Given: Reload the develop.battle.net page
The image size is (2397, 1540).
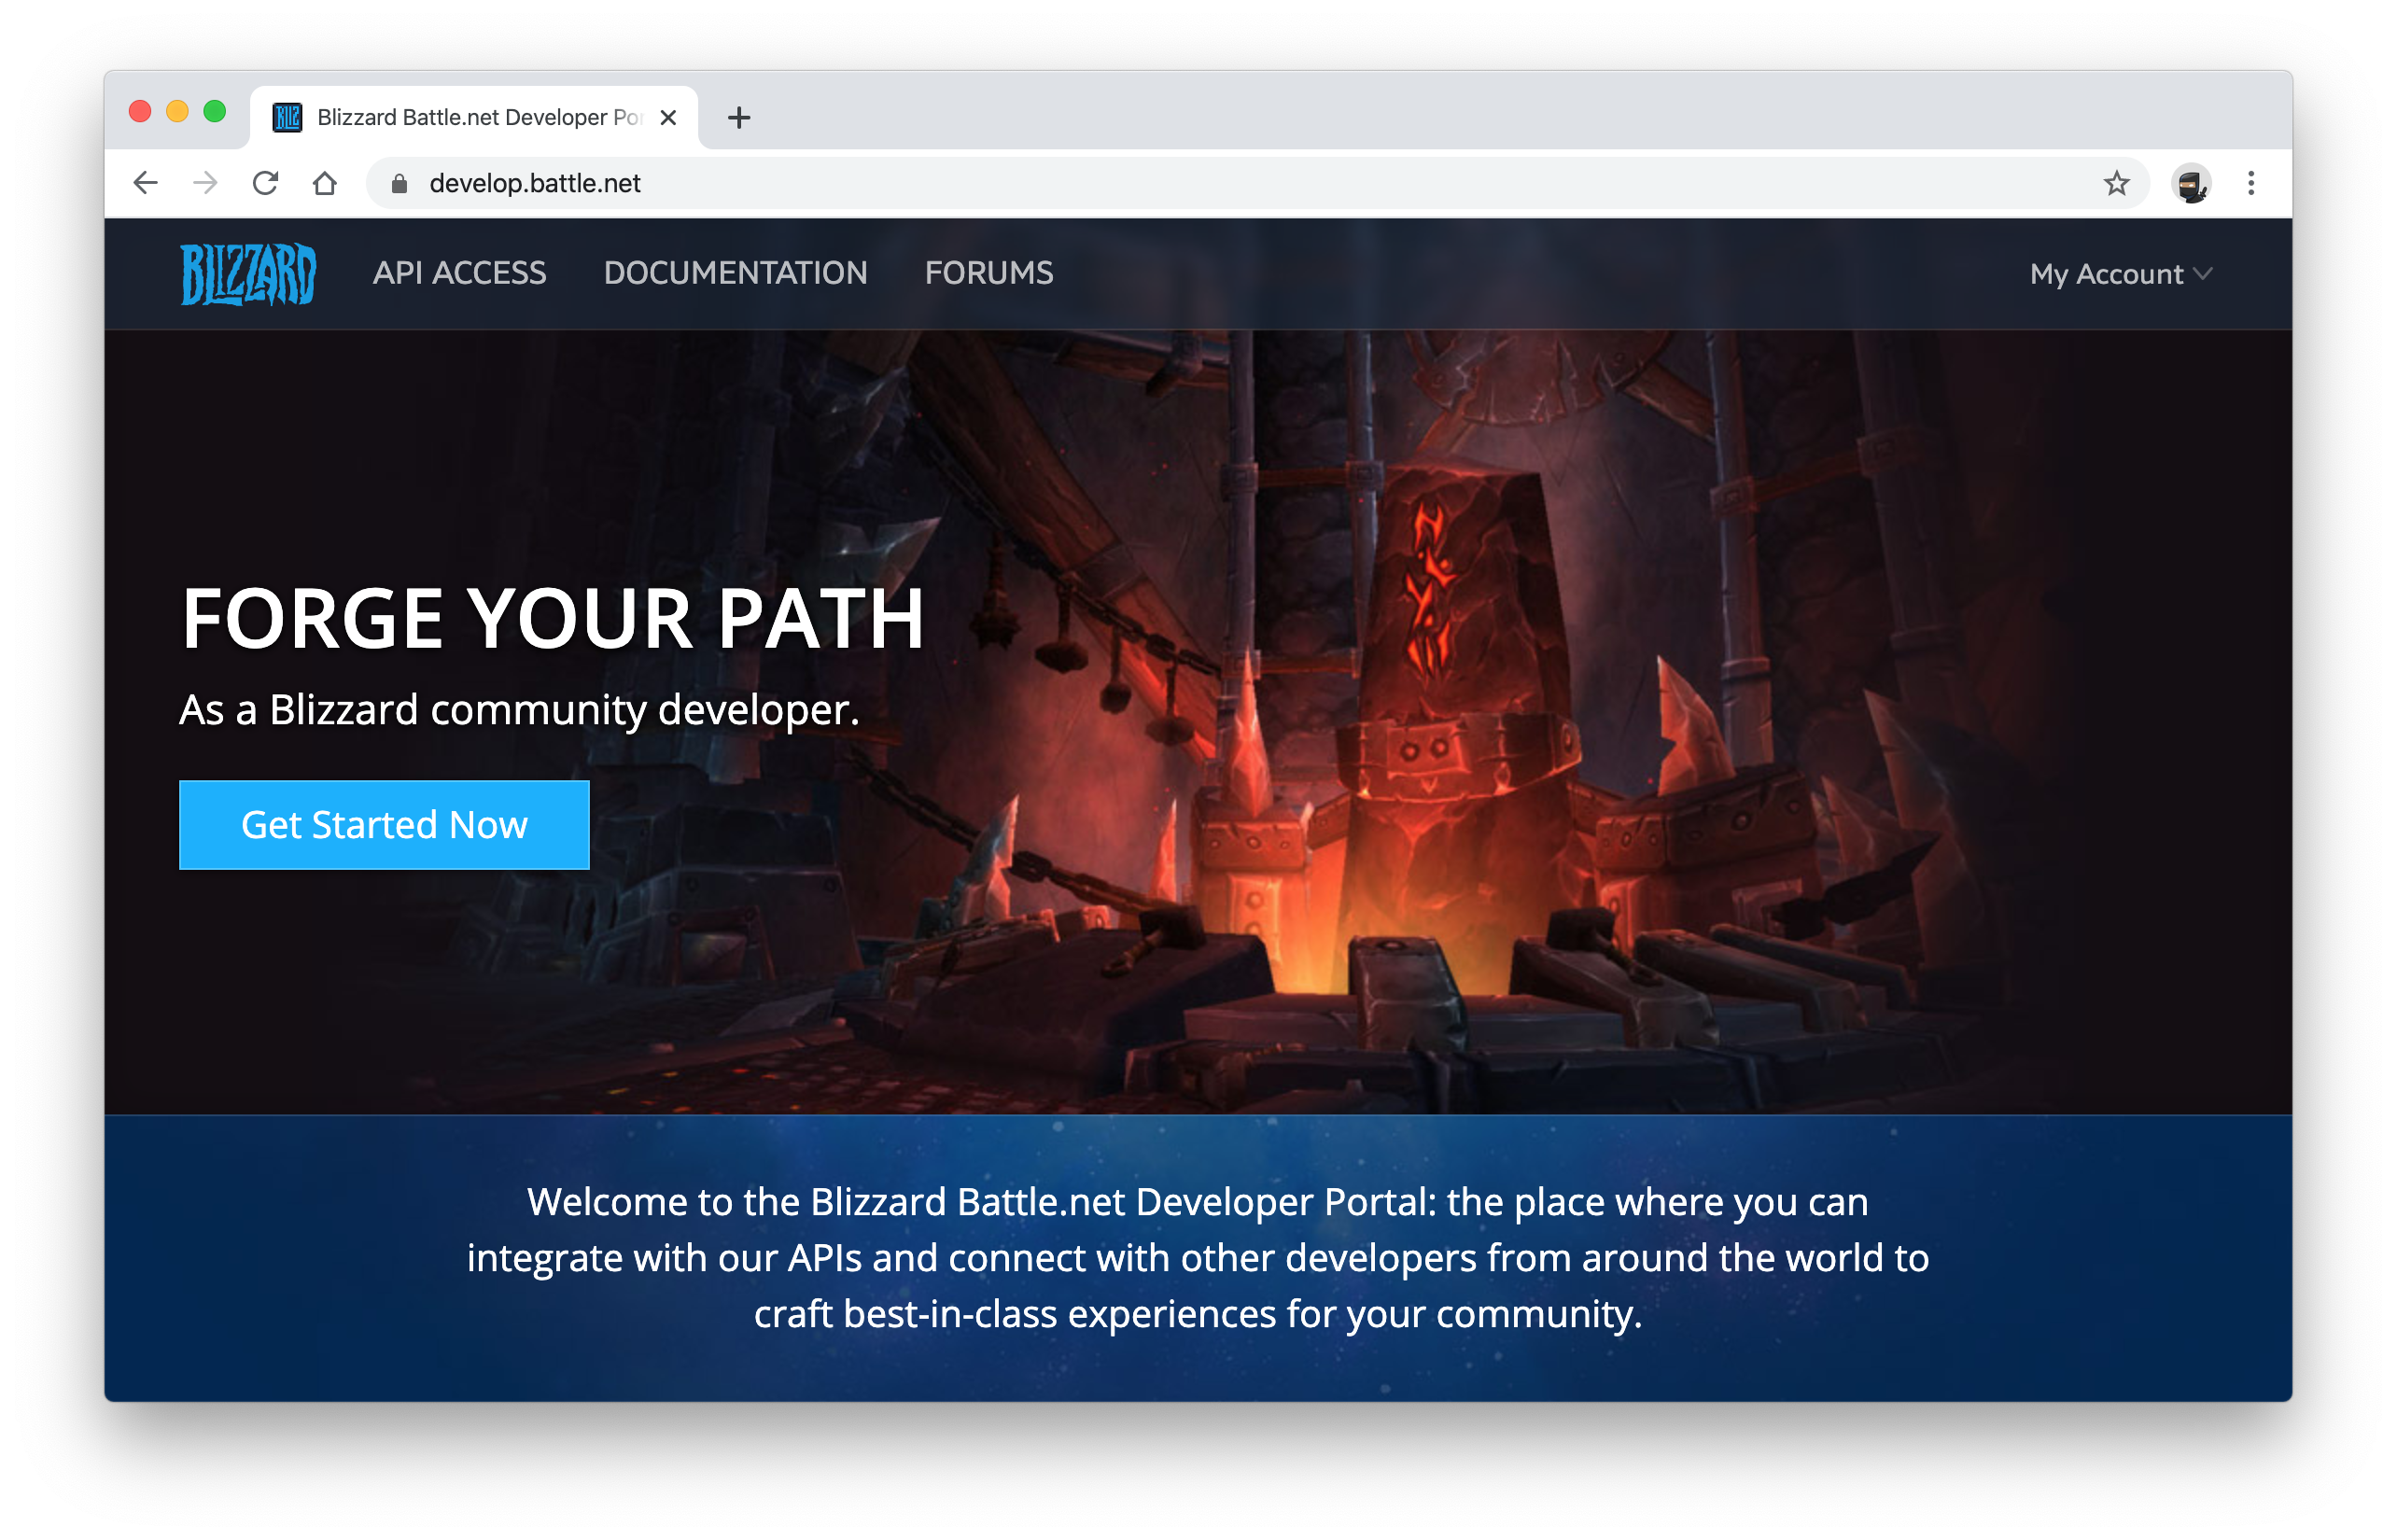Looking at the screenshot, I should [x=265, y=183].
